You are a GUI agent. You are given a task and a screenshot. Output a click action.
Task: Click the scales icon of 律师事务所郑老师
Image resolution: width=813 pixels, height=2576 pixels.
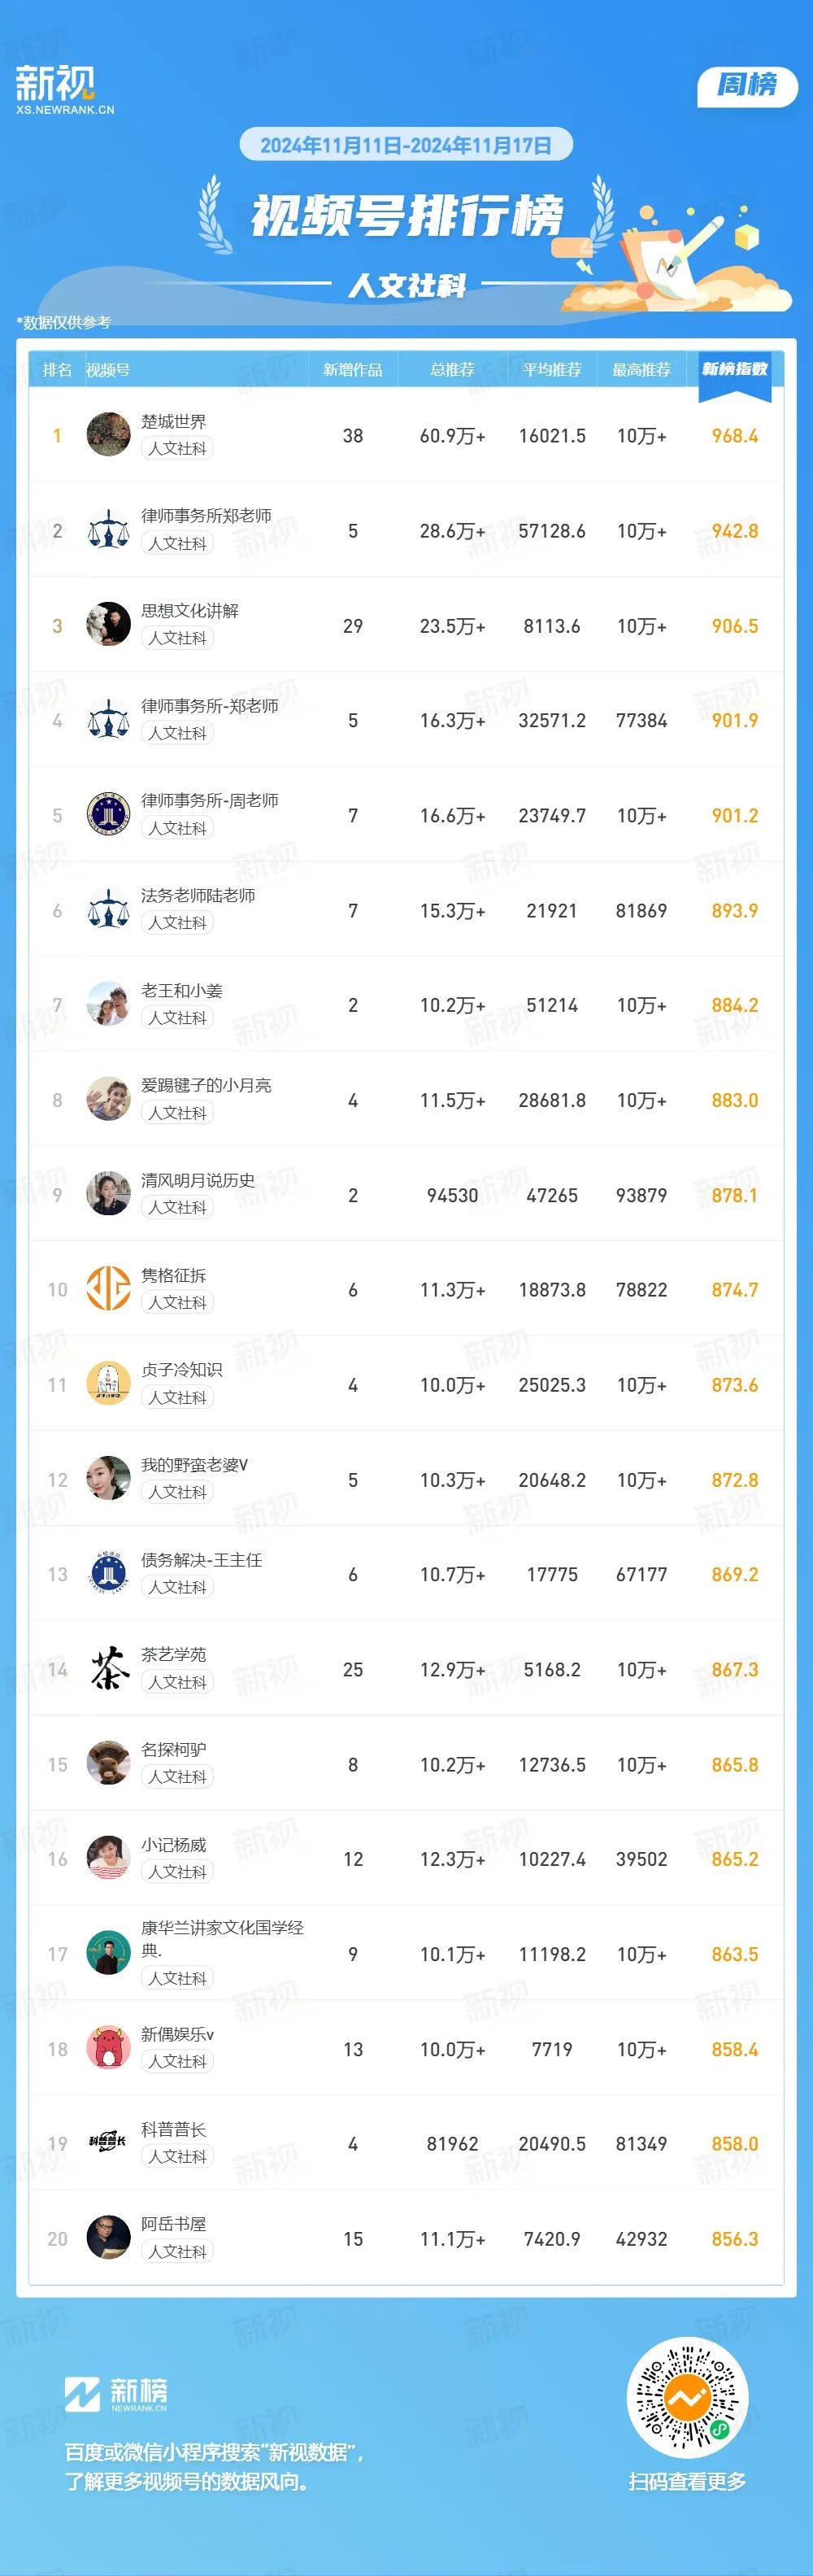coord(108,530)
